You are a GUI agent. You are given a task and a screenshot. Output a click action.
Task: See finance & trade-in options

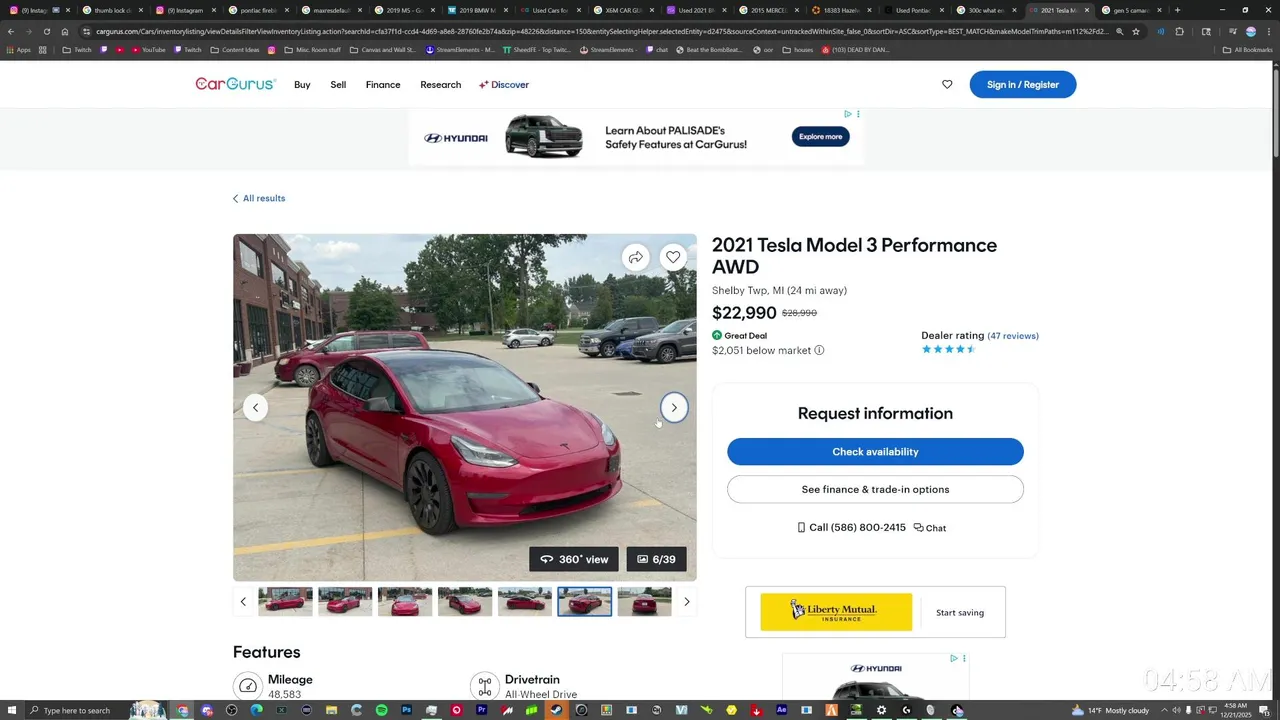875,489
